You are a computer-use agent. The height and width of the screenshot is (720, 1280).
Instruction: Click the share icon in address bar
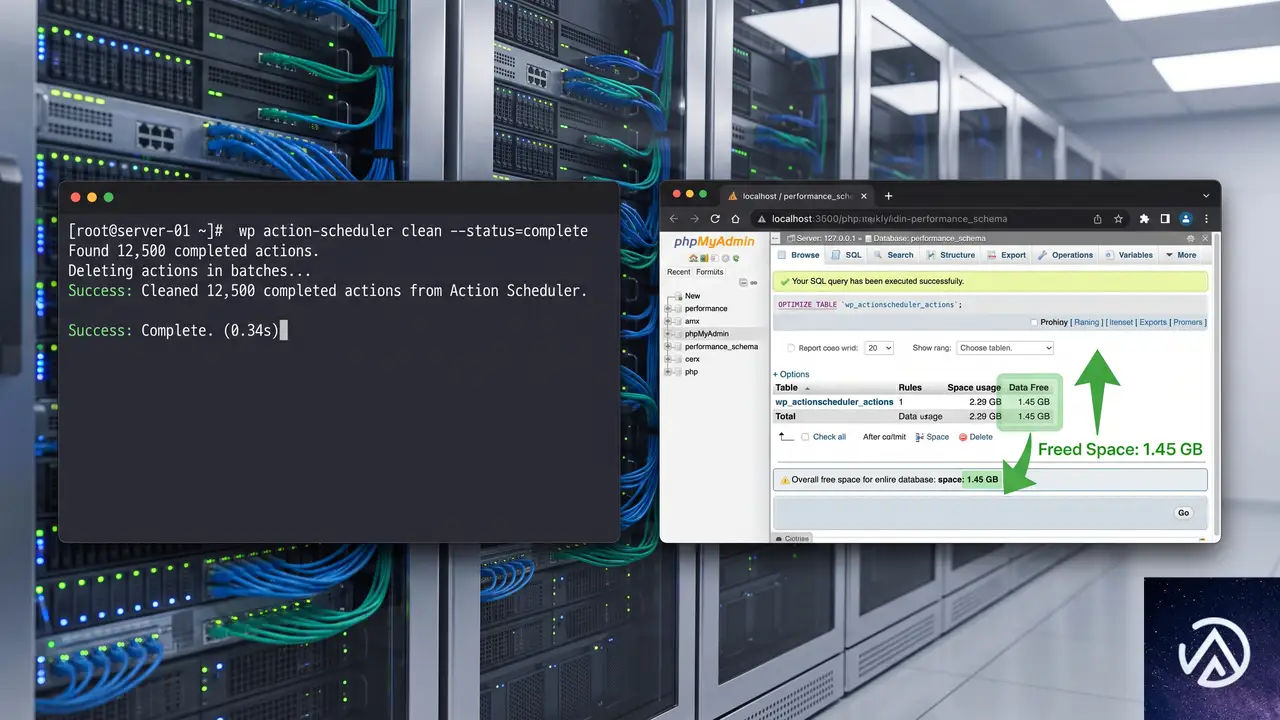coord(1097,219)
